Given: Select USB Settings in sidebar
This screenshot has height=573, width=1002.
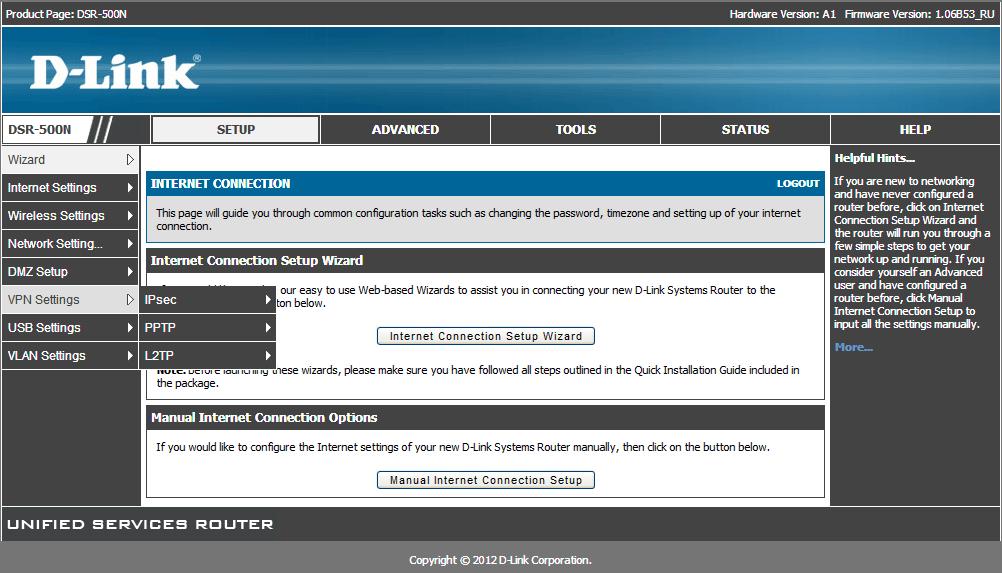Looking at the screenshot, I should coord(70,328).
